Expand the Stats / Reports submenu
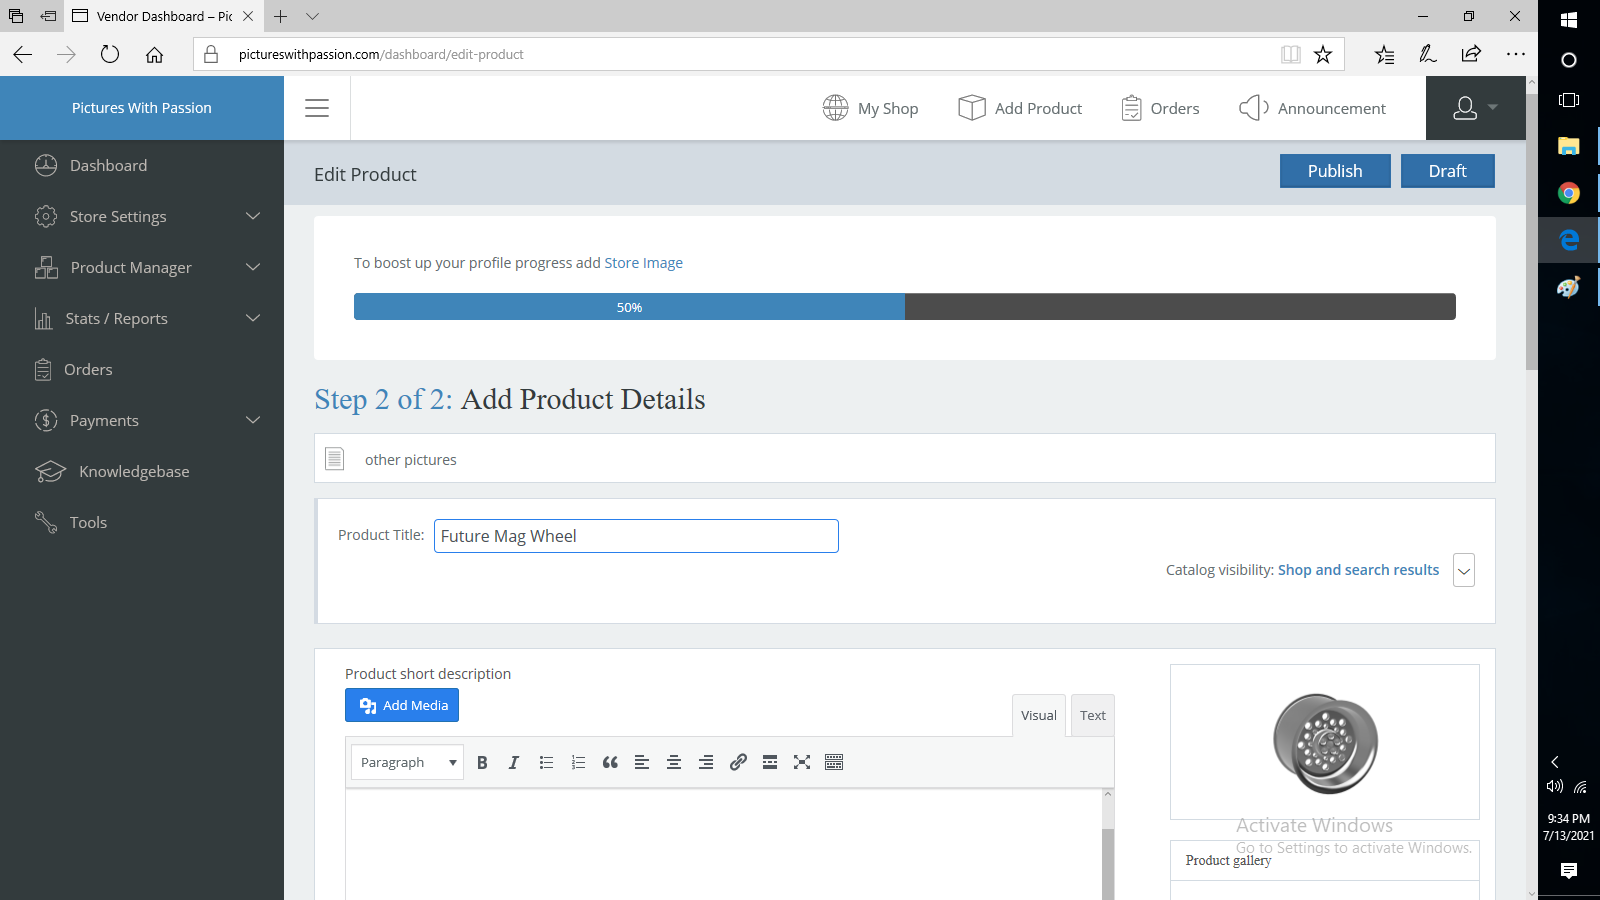1600x900 pixels. pos(253,318)
